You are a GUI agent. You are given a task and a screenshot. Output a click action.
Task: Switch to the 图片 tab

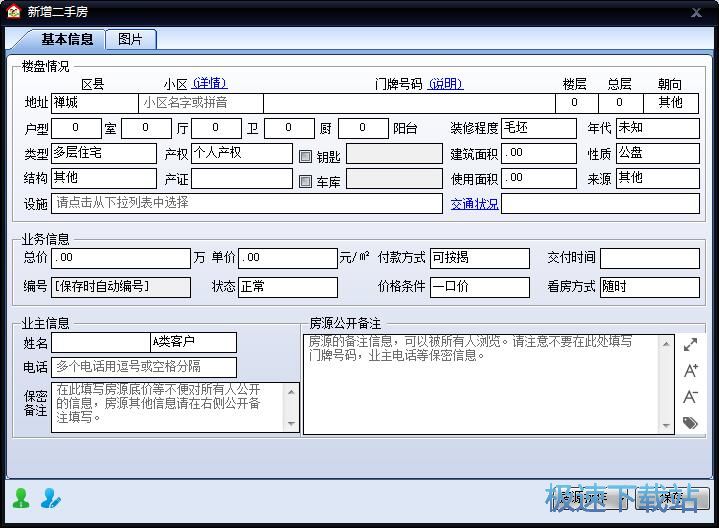tap(130, 39)
